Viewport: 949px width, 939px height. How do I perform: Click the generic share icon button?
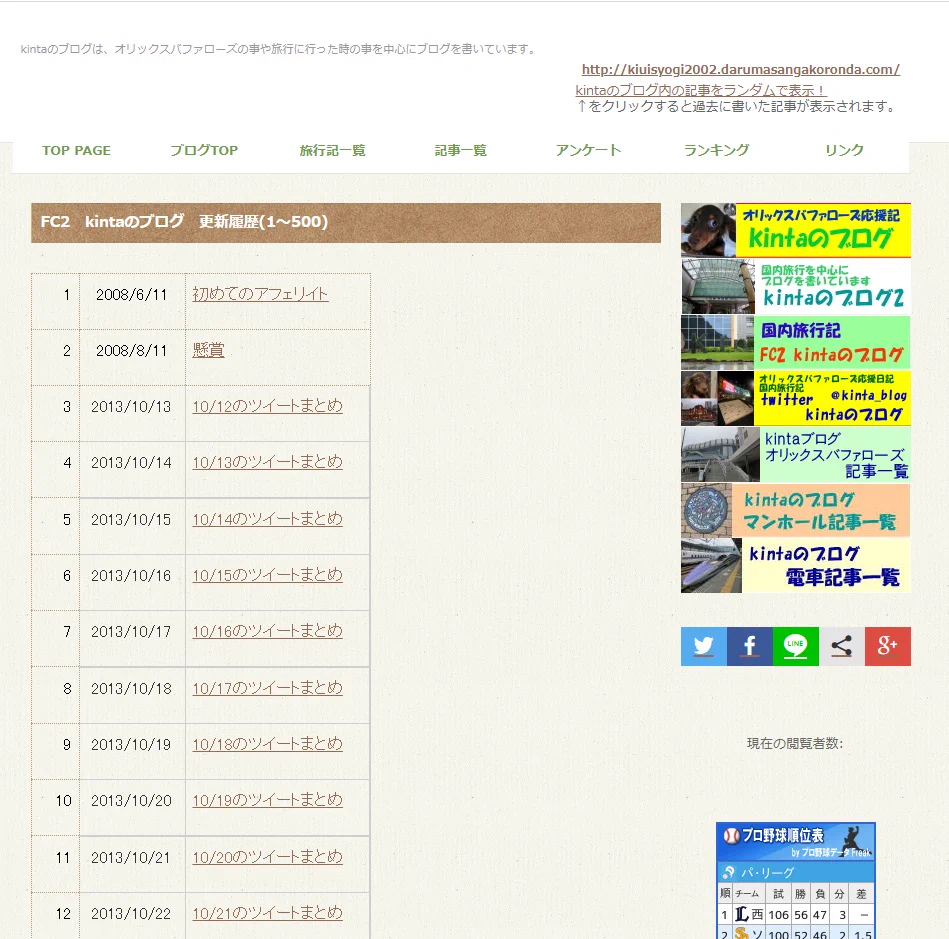click(x=841, y=646)
